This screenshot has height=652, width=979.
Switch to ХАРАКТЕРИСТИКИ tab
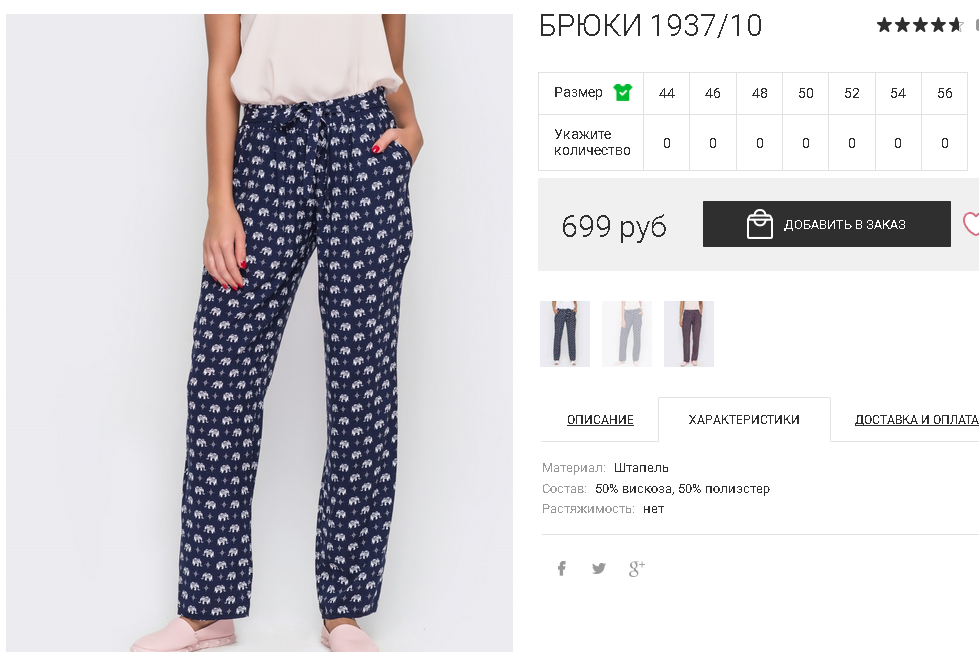click(x=744, y=420)
